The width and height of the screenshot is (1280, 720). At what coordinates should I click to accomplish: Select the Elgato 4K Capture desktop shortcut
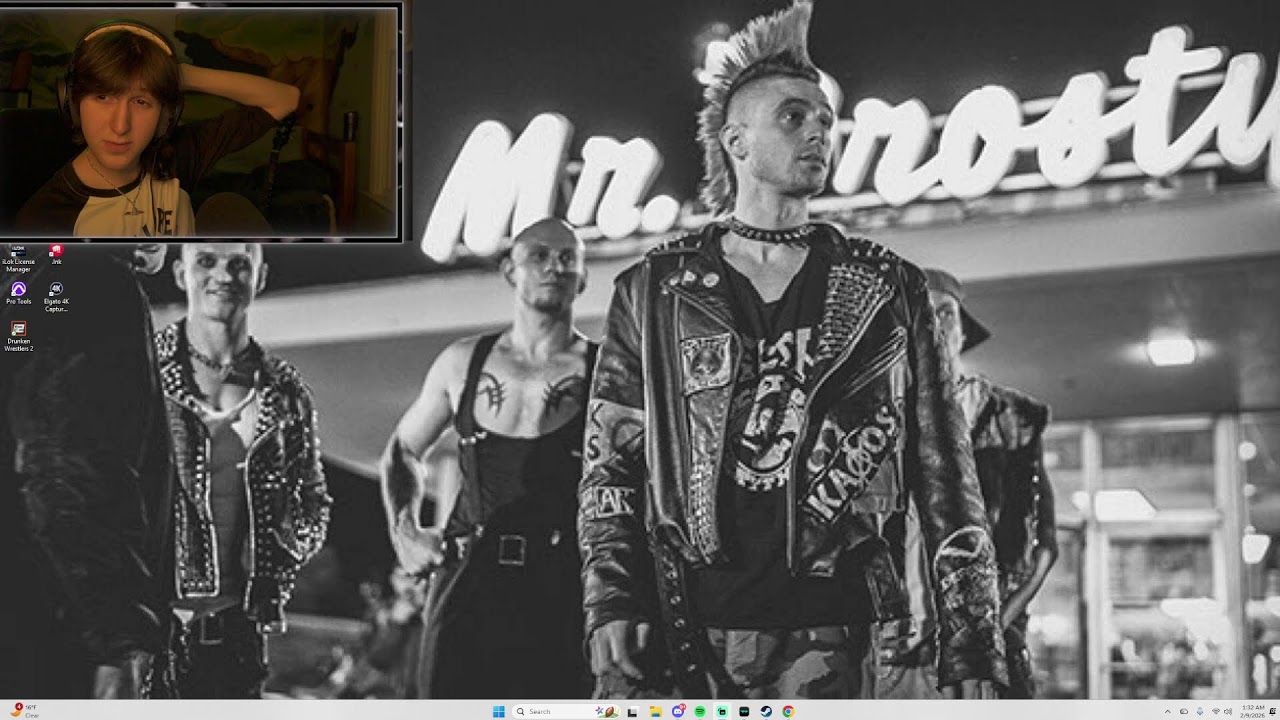point(56,297)
